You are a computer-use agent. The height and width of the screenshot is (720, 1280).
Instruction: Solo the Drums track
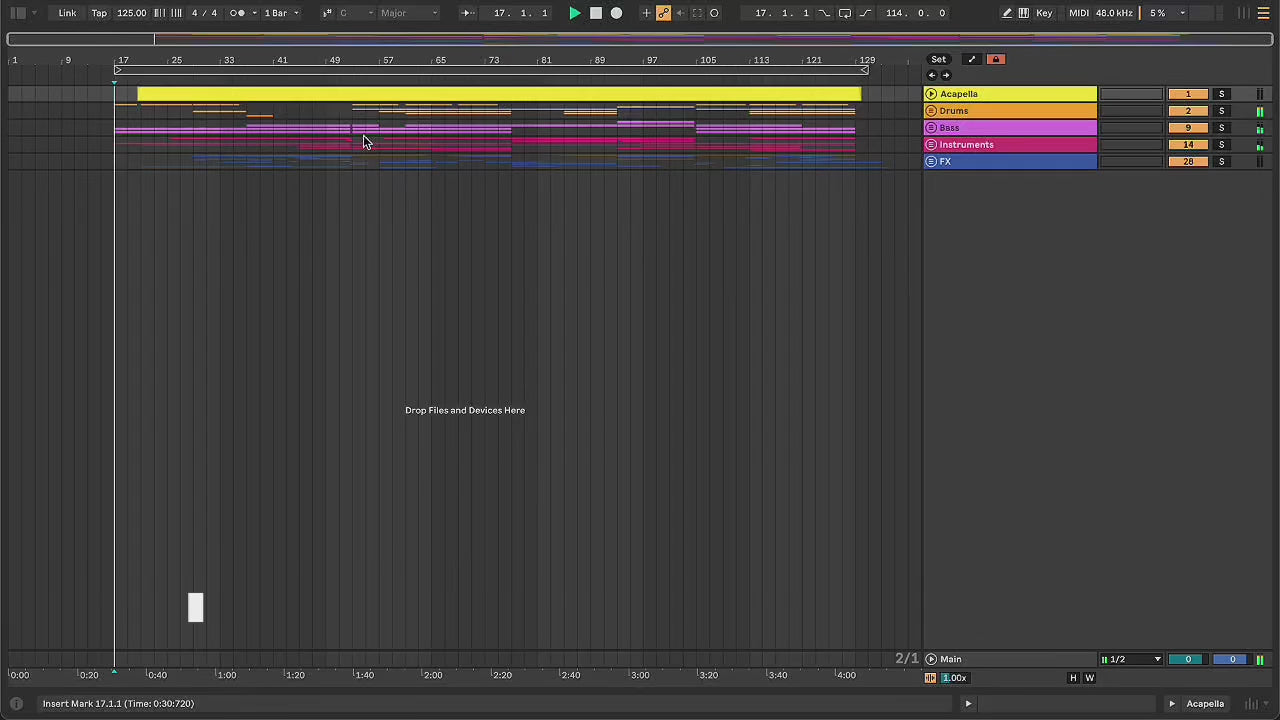point(1221,111)
